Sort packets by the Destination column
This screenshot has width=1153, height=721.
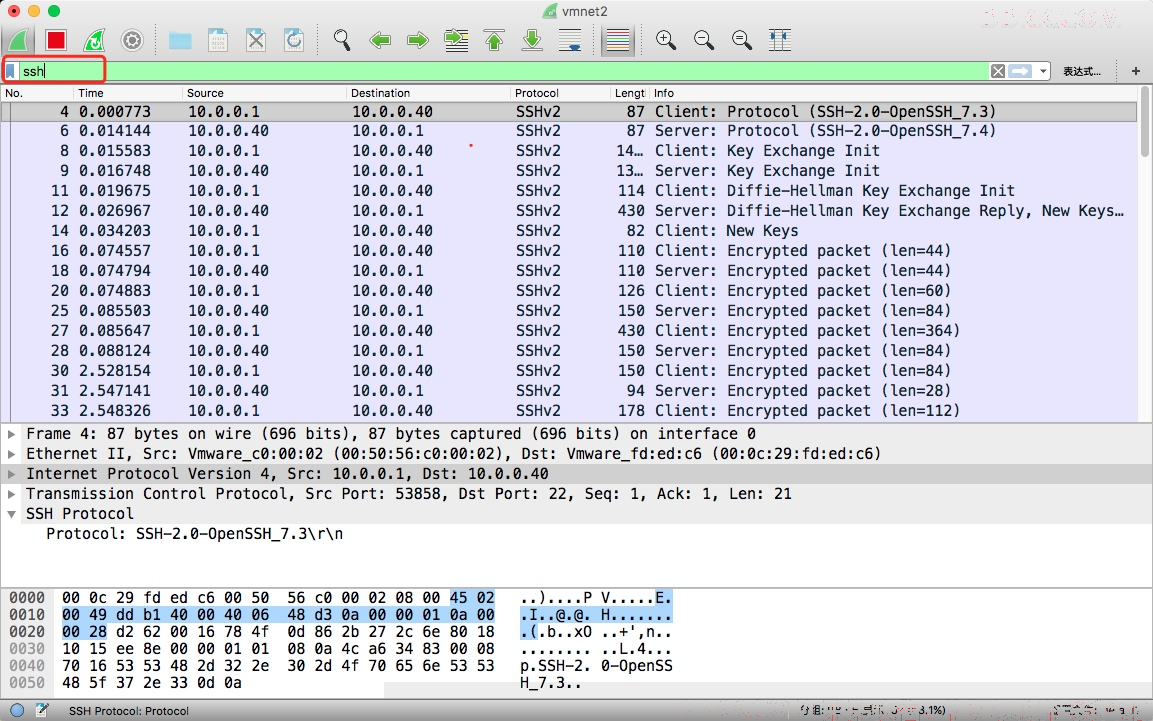[427, 93]
